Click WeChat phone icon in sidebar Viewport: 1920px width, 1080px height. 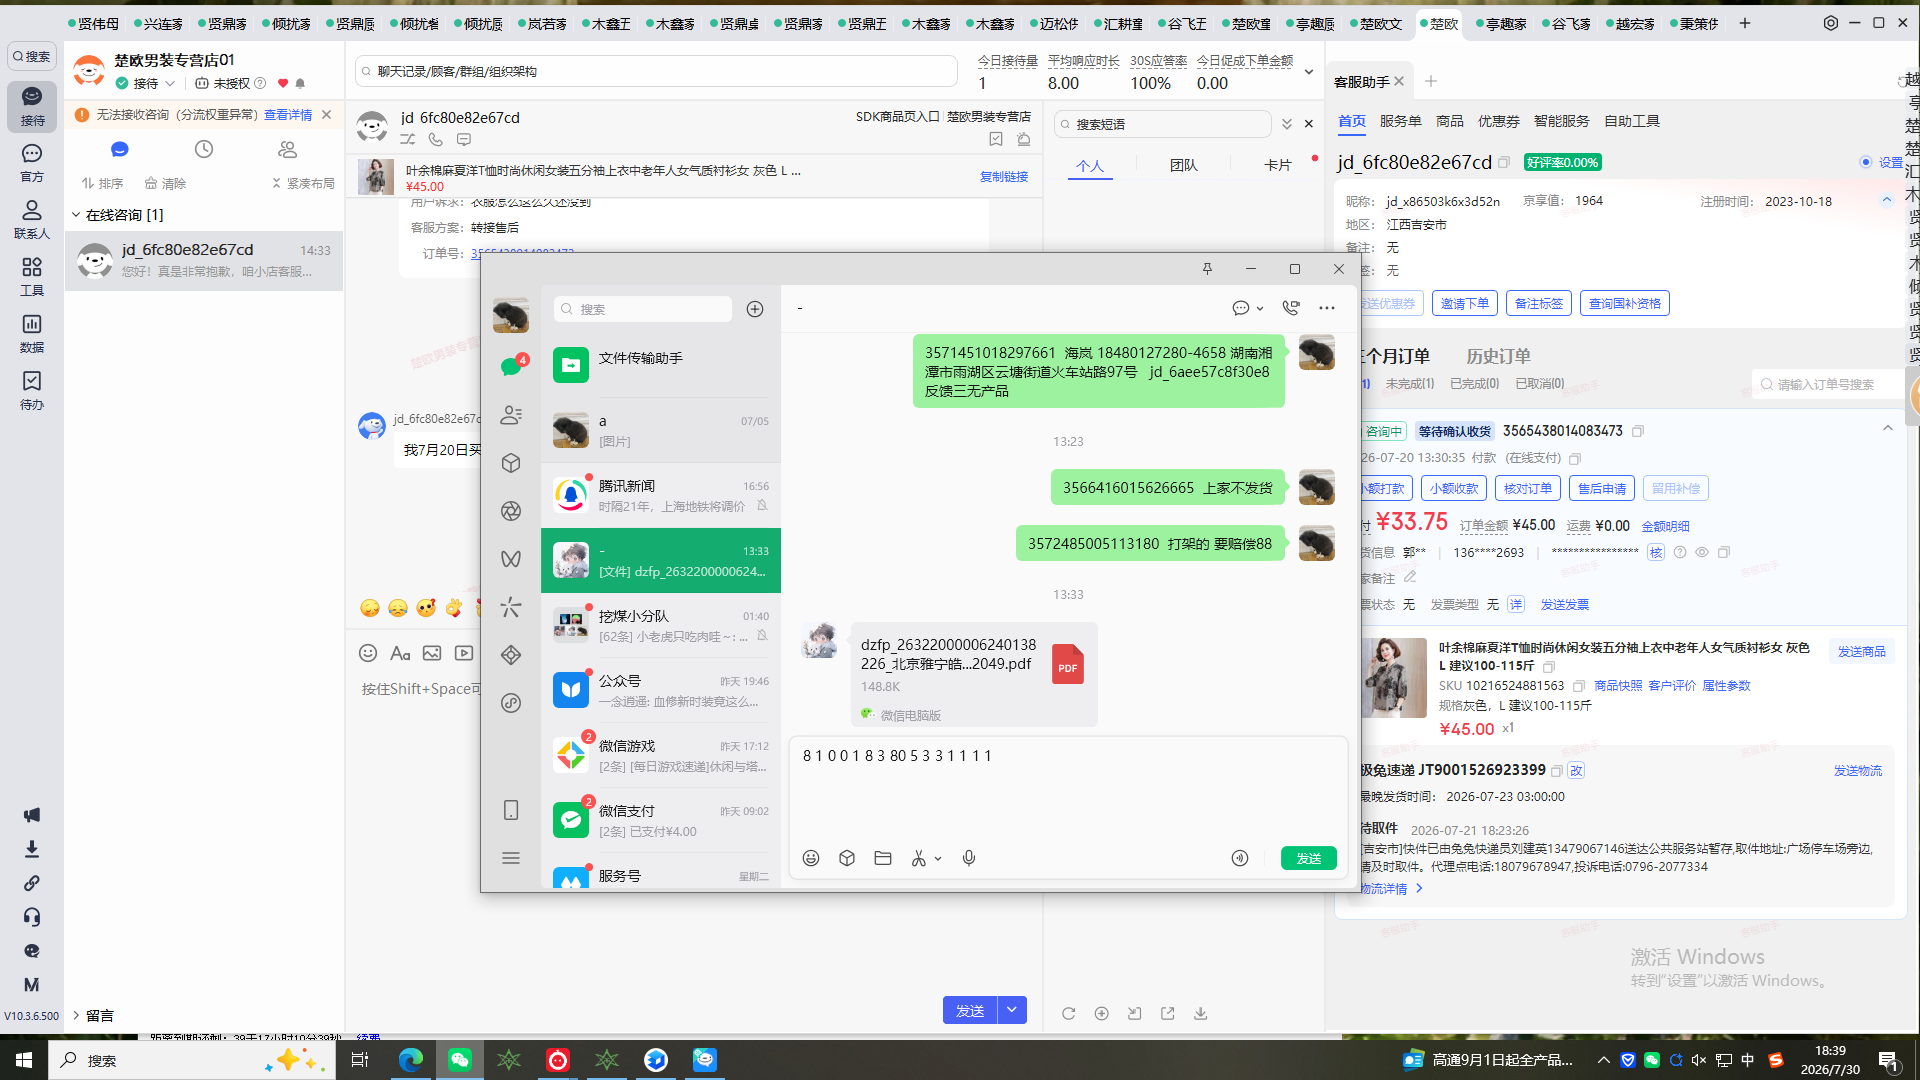511,810
